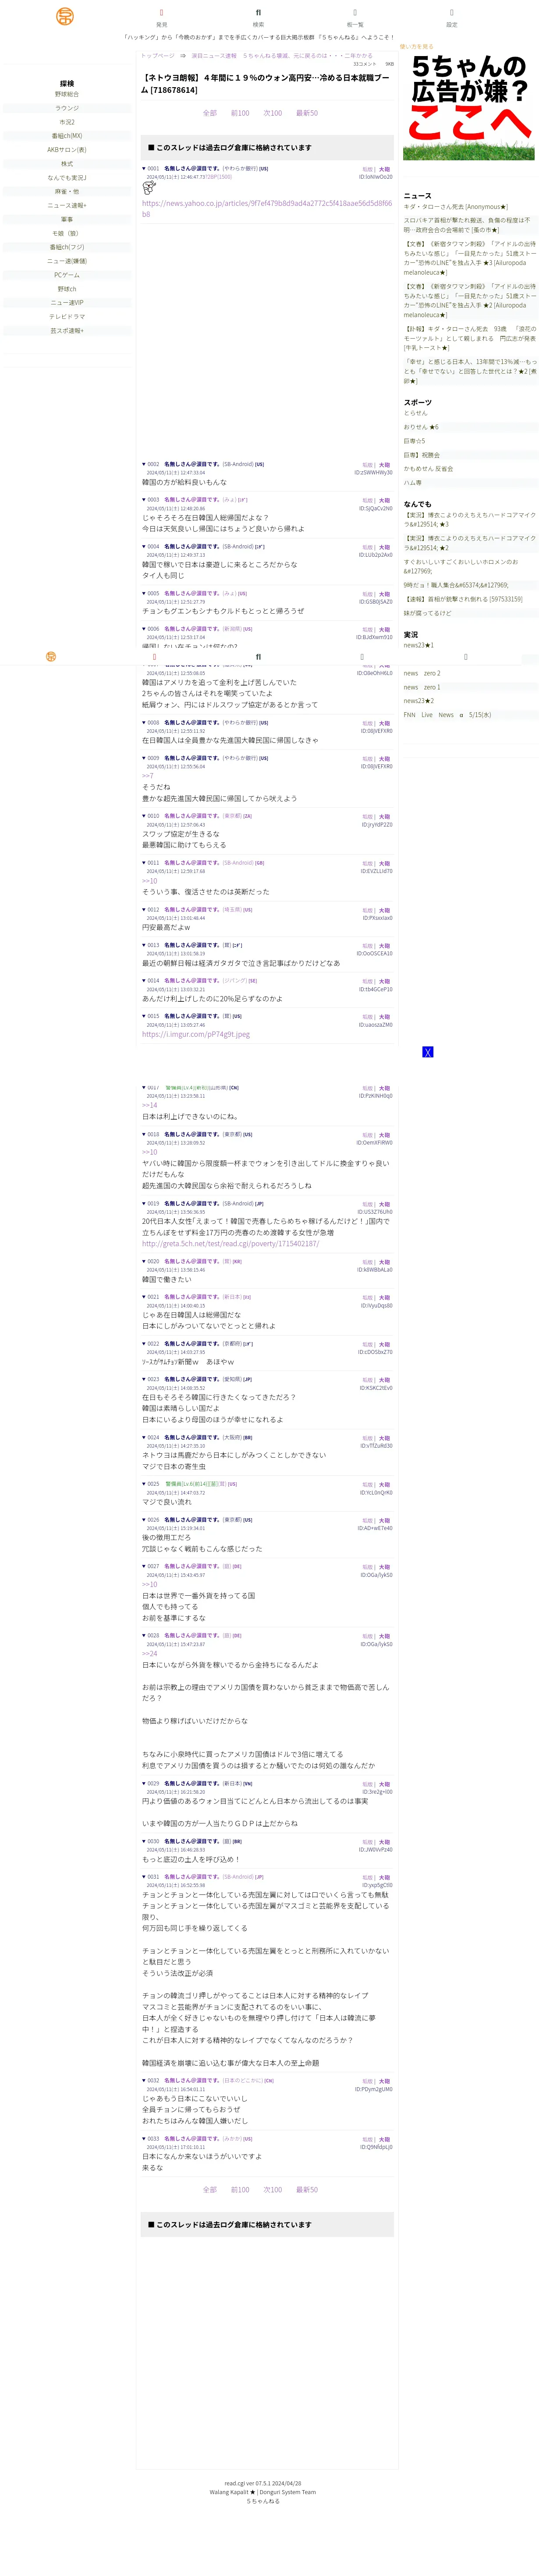Open 市況2 in the left board list

[67, 122]
